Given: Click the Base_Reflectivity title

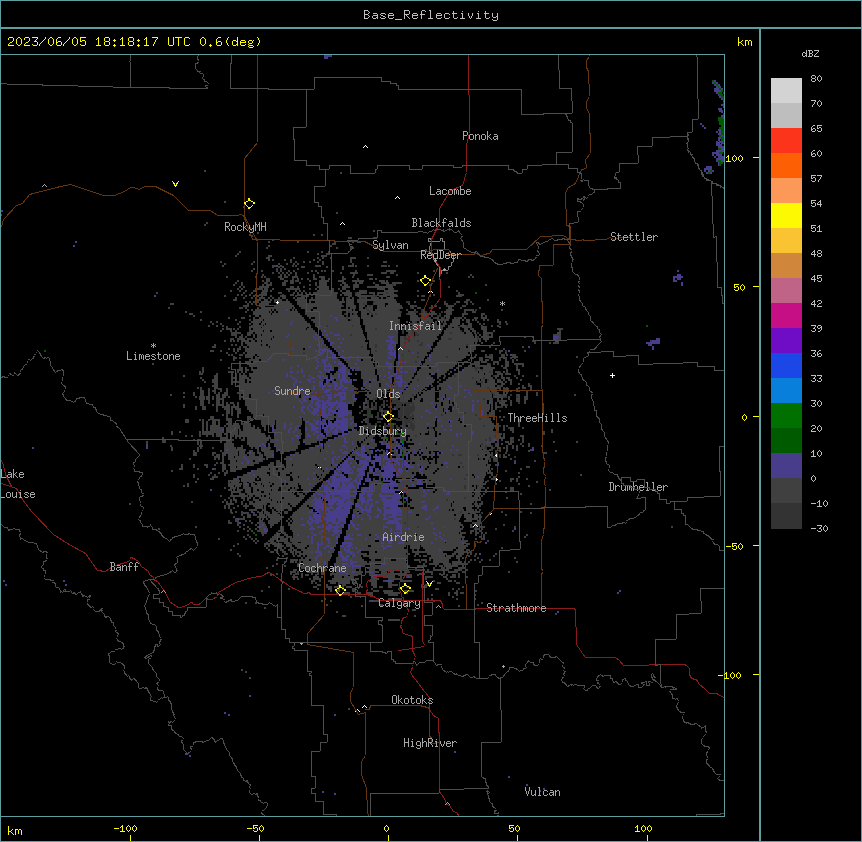Looking at the screenshot, I should coord(431,15).
